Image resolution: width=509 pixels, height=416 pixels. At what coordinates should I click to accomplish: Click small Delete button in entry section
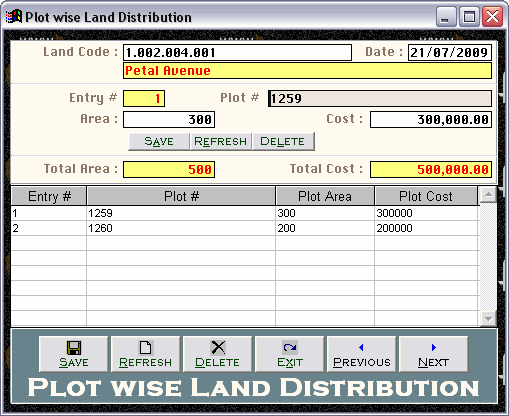click(283, 141)
